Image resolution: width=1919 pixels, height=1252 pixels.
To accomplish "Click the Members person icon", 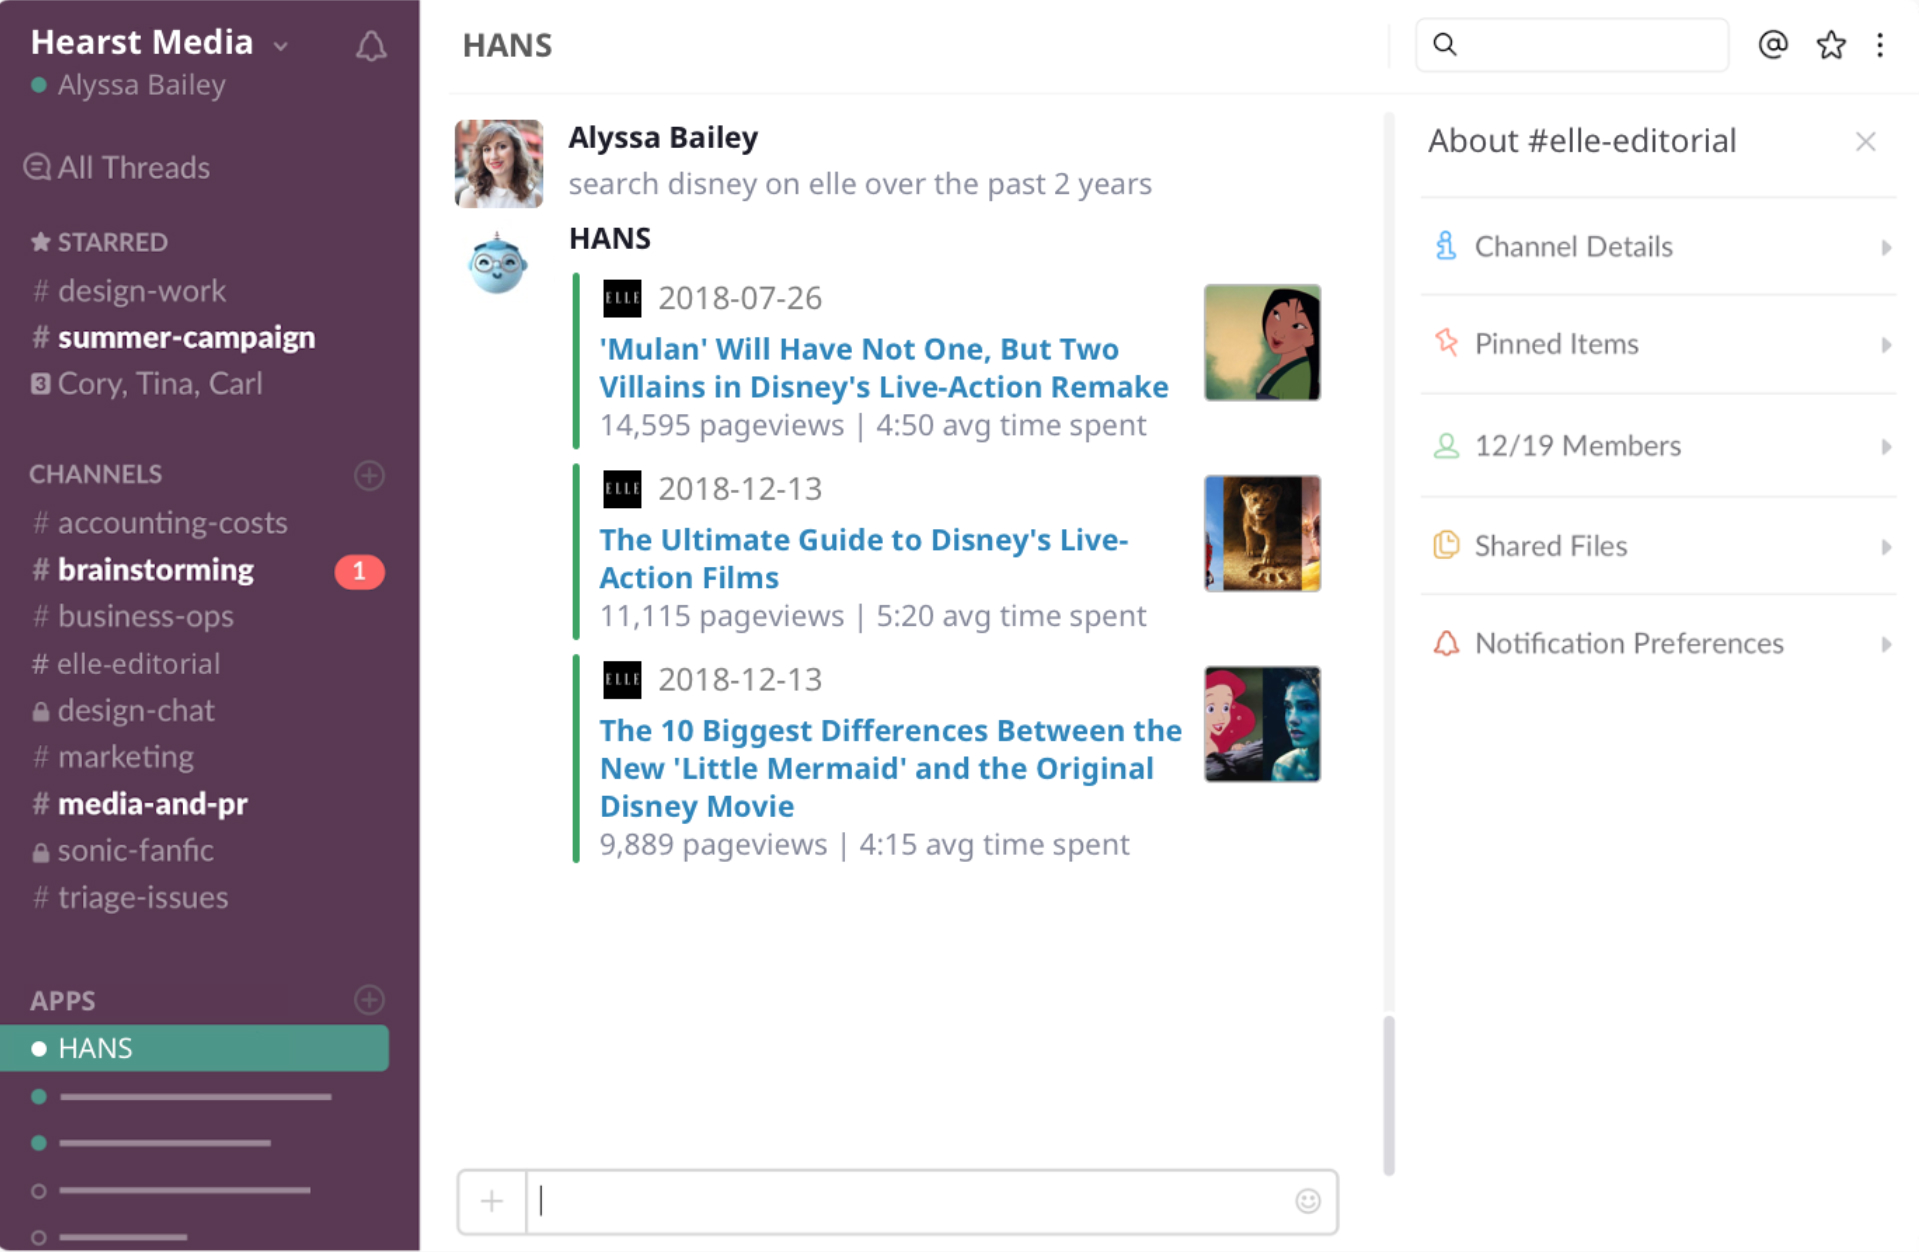I will (1446, 445).
